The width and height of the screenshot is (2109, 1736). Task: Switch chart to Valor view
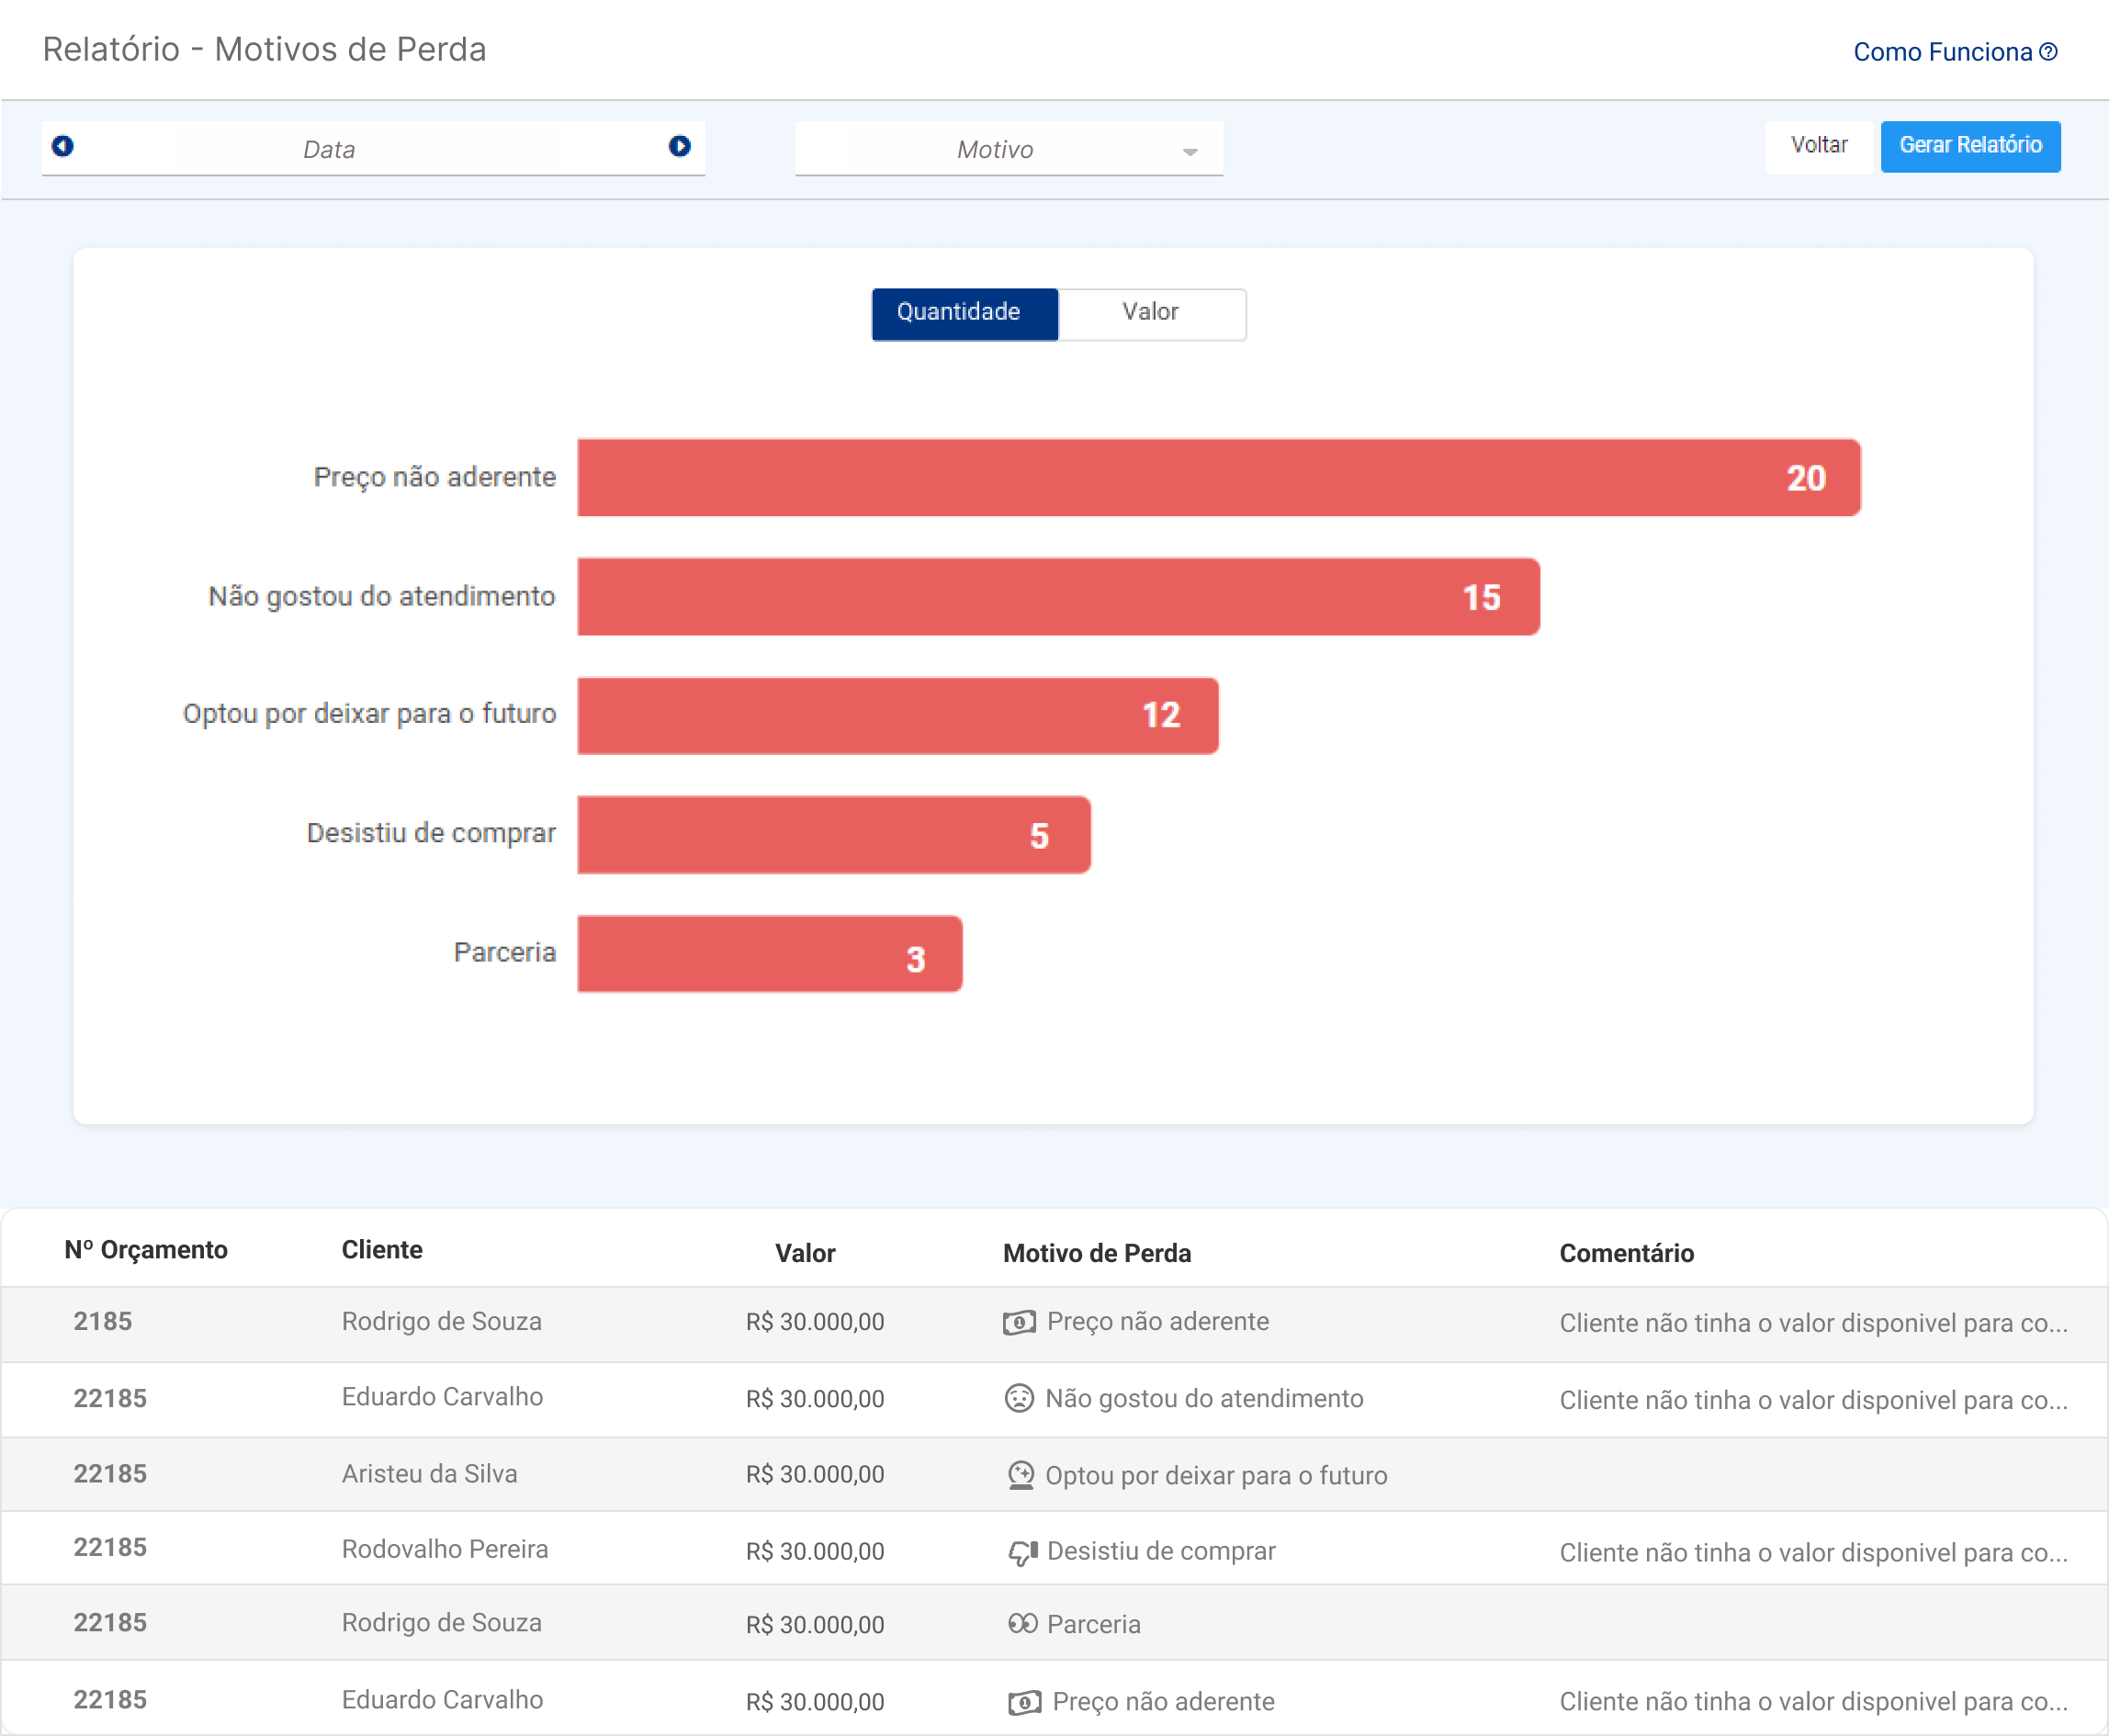(1151, 314)
